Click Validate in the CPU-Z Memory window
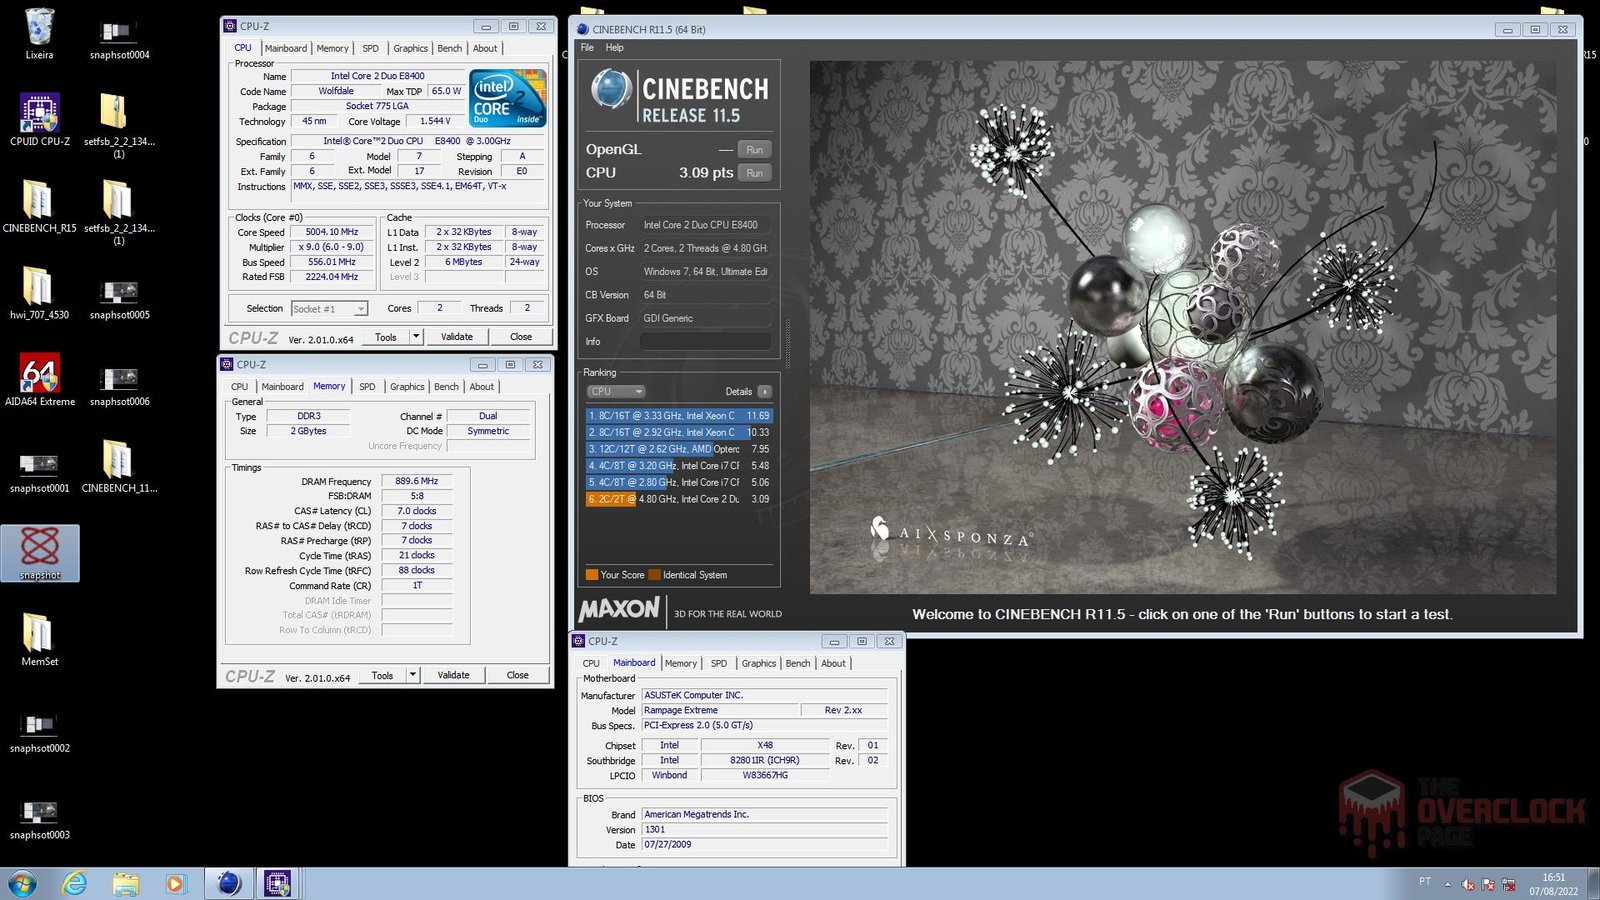 point(453,675)
